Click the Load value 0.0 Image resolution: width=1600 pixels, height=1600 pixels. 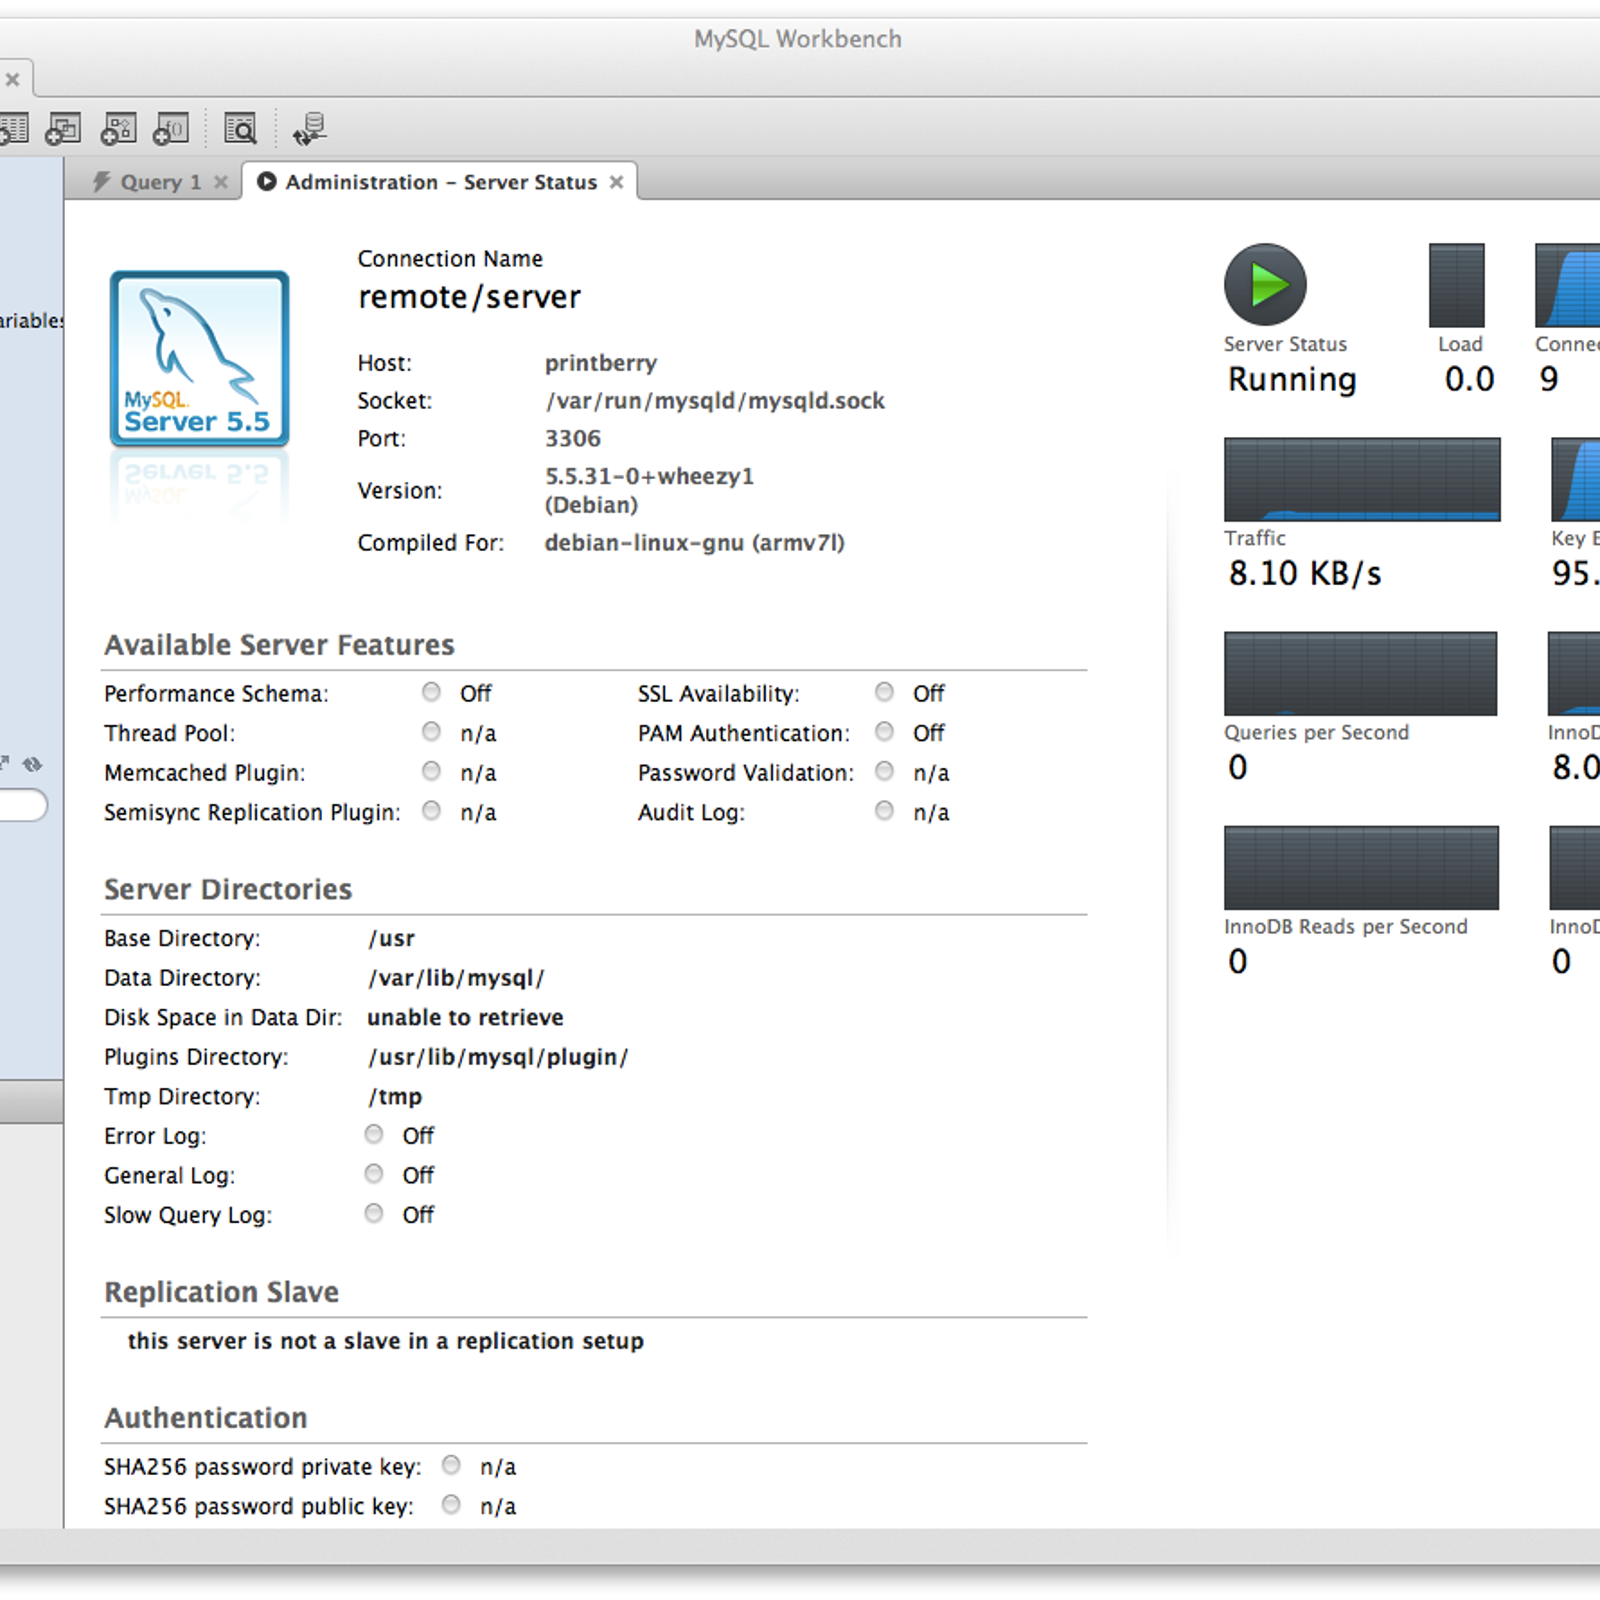coord(1469,380)
